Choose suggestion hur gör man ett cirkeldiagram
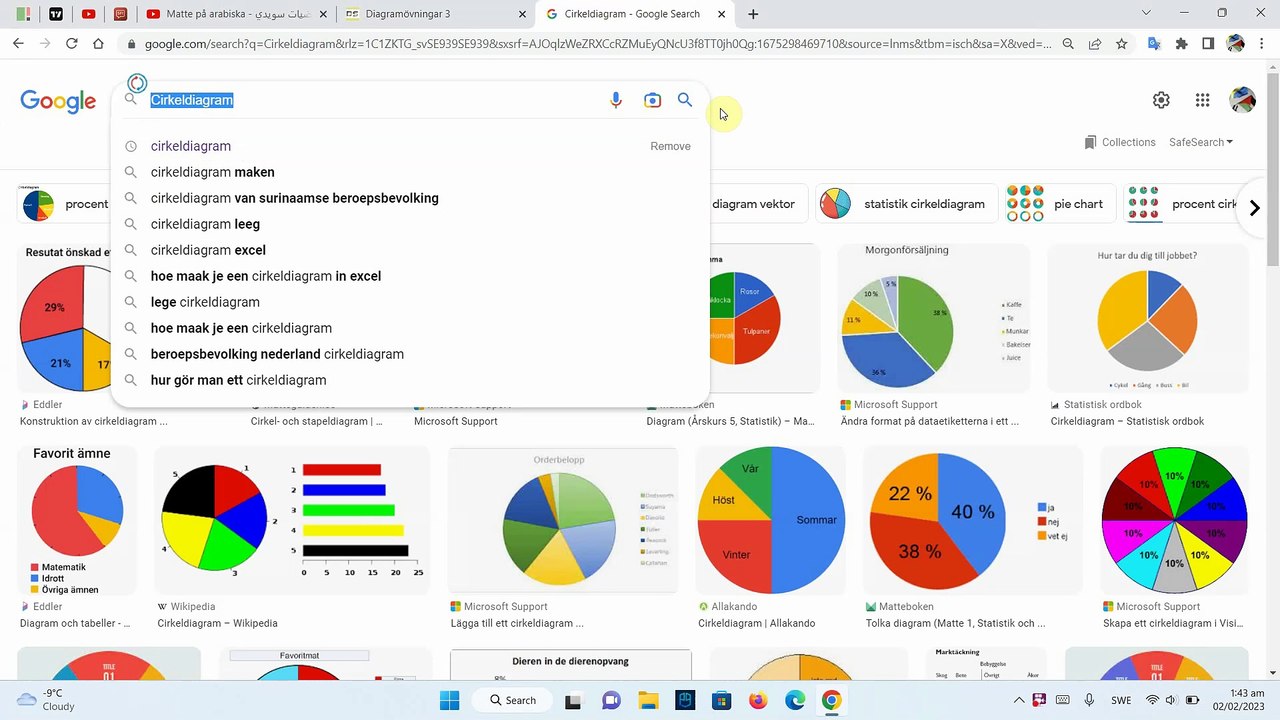The width and height of the screenshot is (1280, 720). click(x=410, y=380)
